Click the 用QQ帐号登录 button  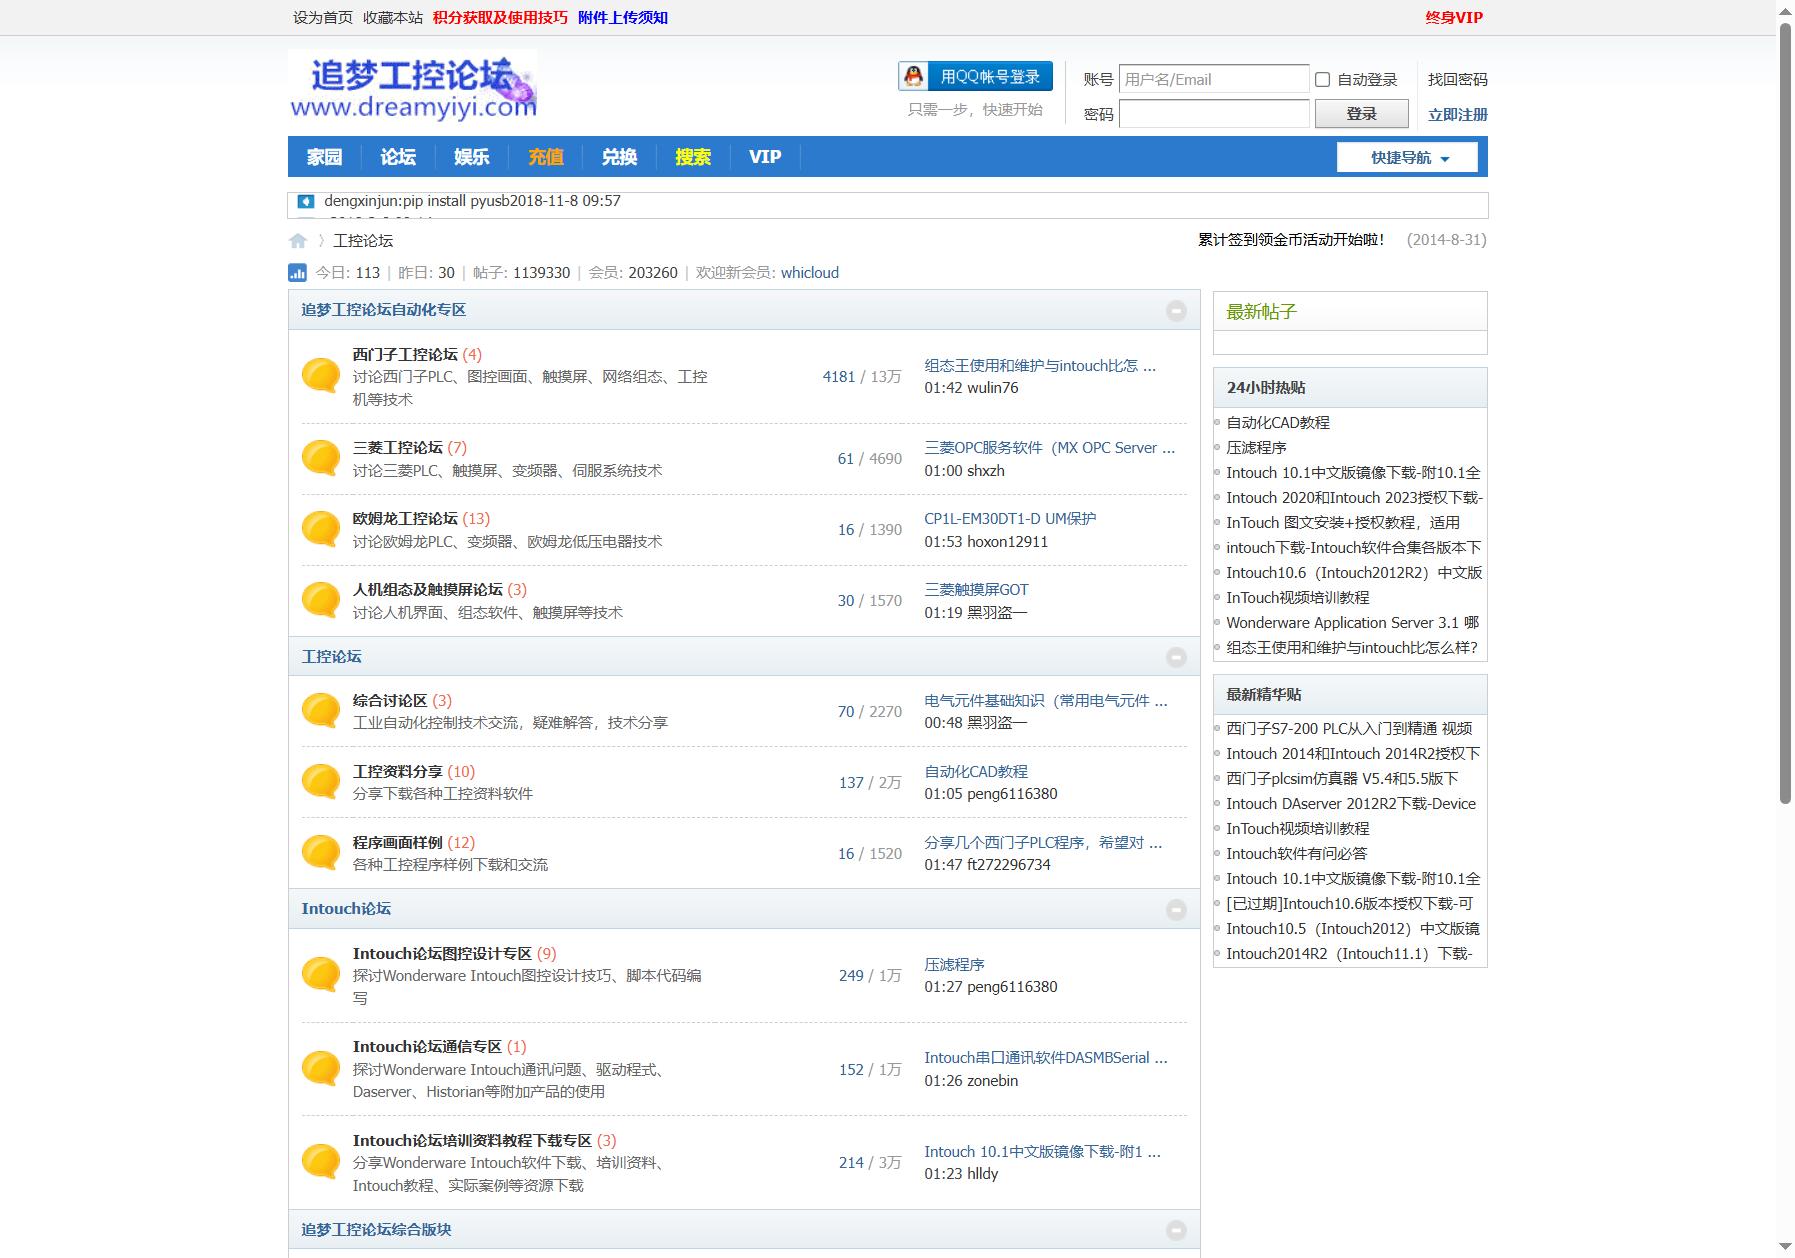click(x=975, y=76)
